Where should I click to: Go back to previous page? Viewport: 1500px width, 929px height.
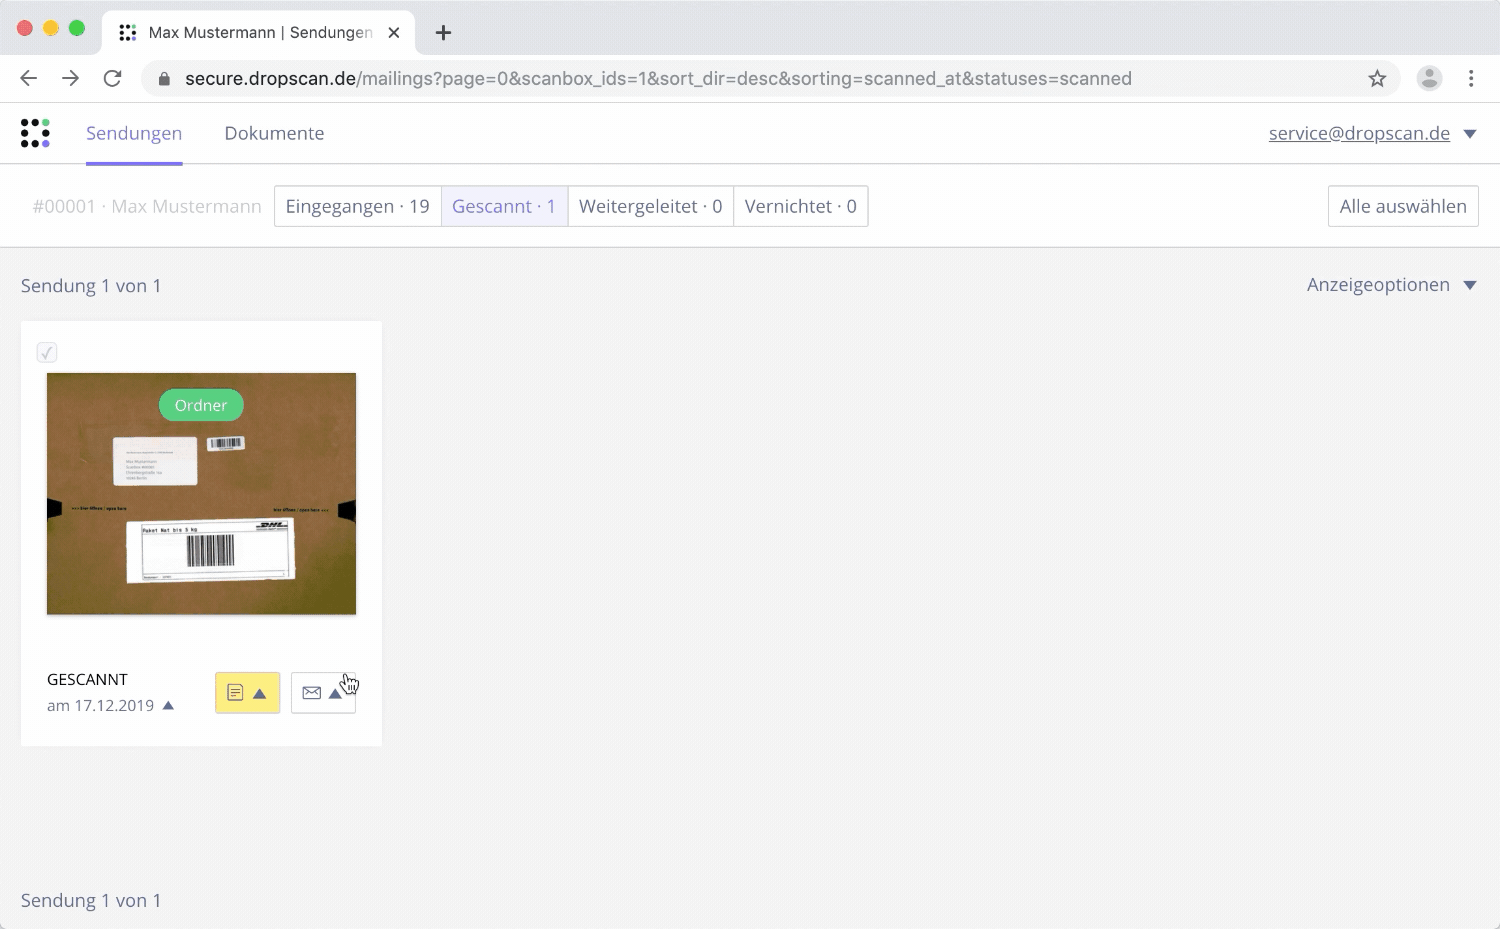[29, 79]
